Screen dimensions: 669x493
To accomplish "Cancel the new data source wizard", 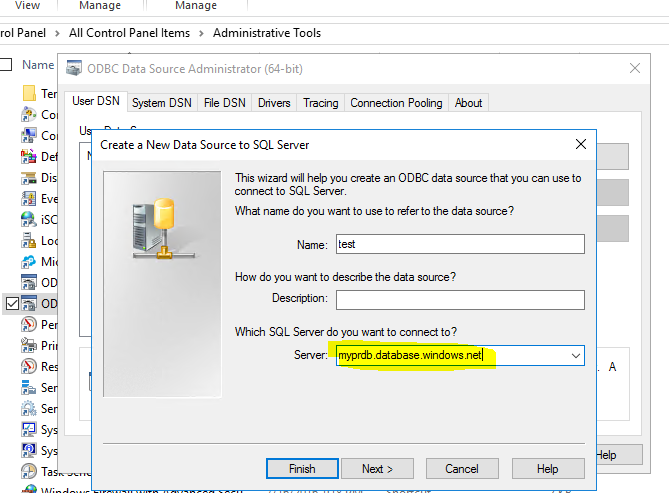I will (462, 469).
